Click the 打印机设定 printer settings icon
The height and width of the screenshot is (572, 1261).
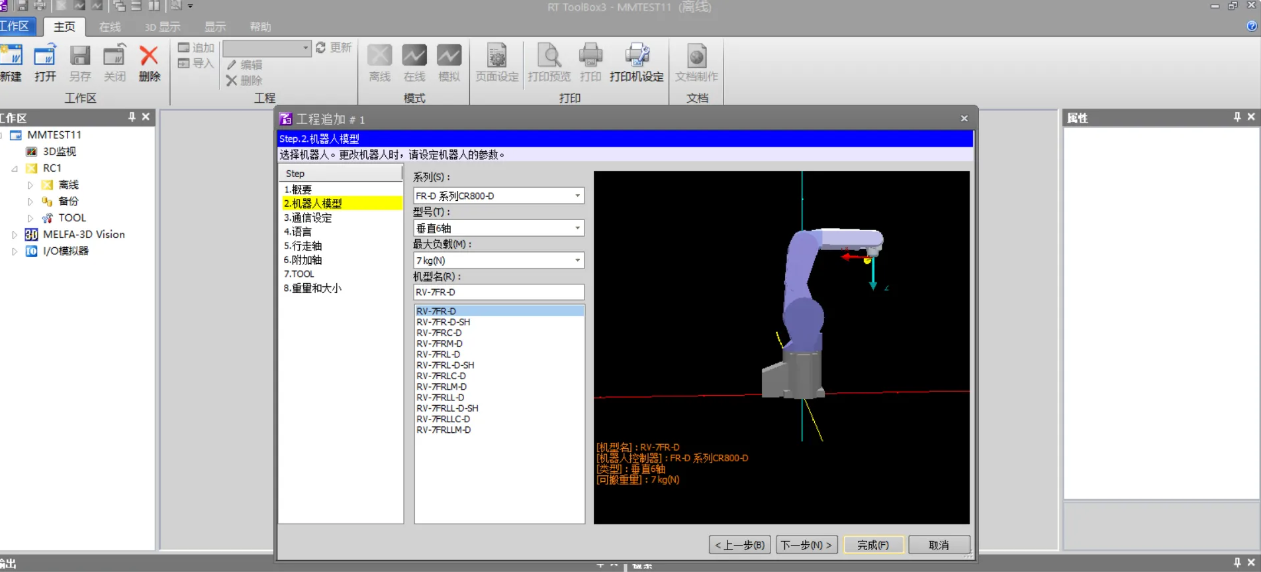[x=637, y=56]
